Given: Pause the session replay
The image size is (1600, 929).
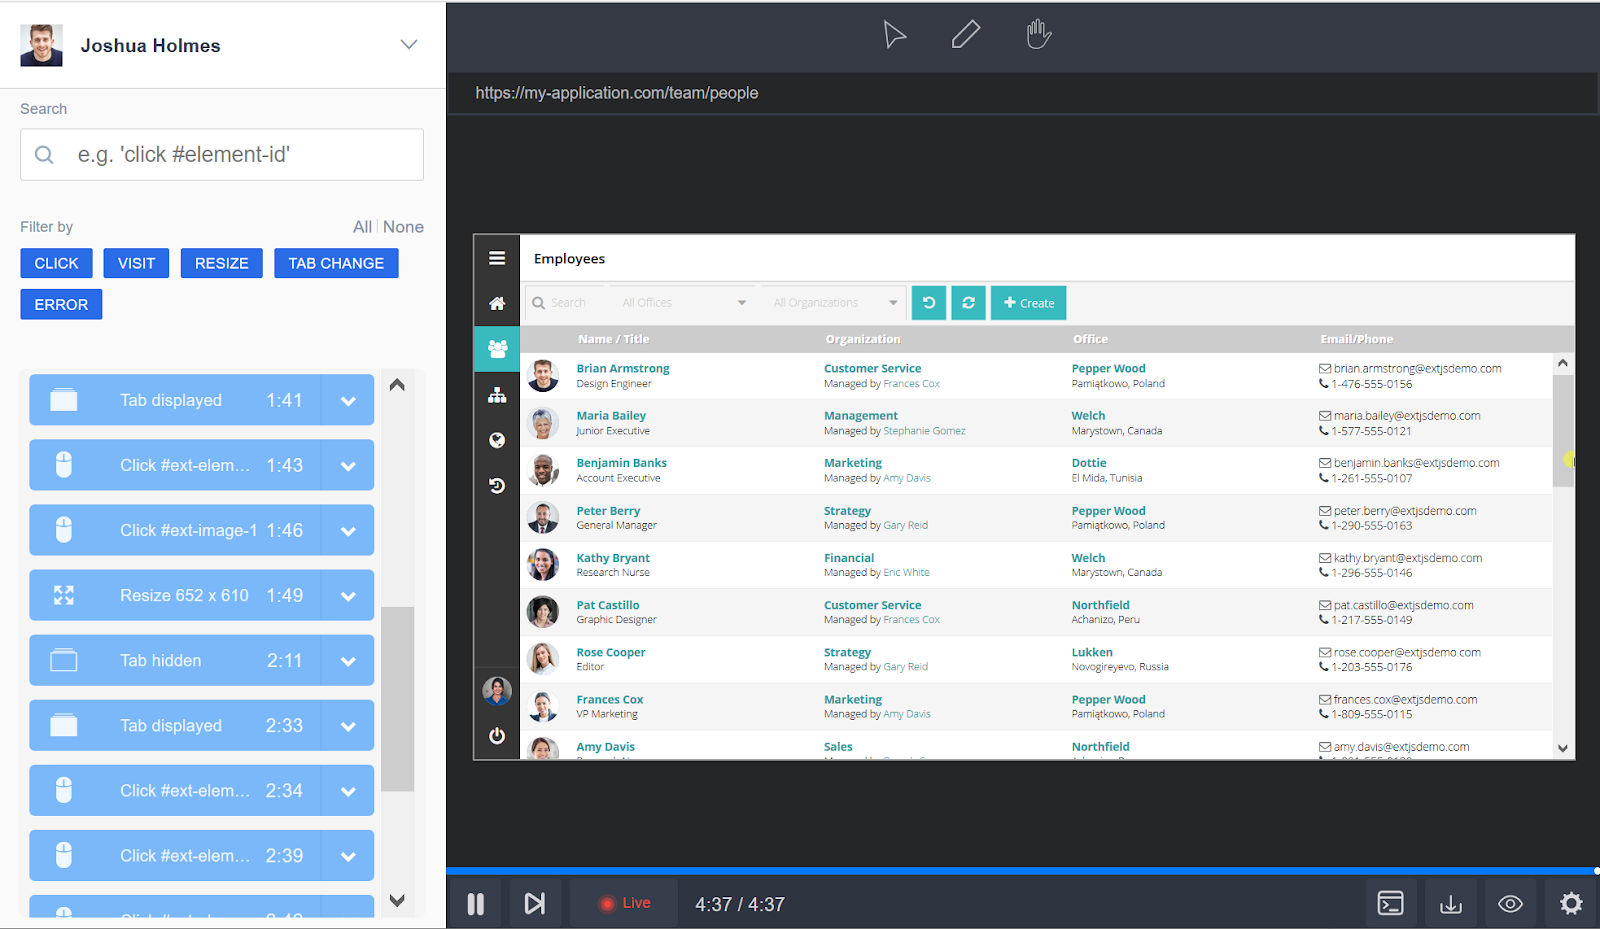Looking at the screenshot, I should (476, 904).
